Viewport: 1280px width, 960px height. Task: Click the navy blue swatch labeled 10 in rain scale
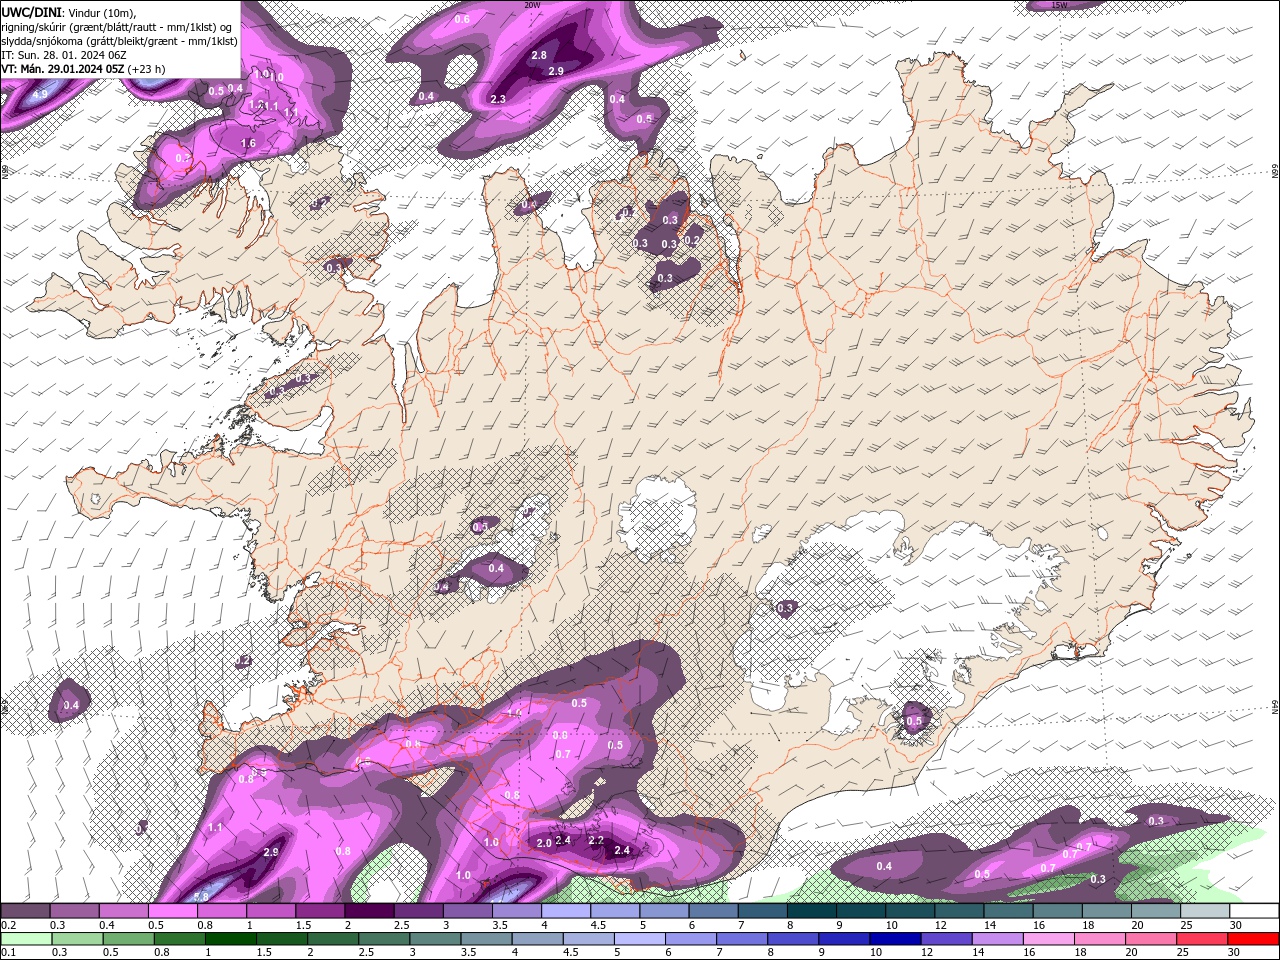(895, 939)
